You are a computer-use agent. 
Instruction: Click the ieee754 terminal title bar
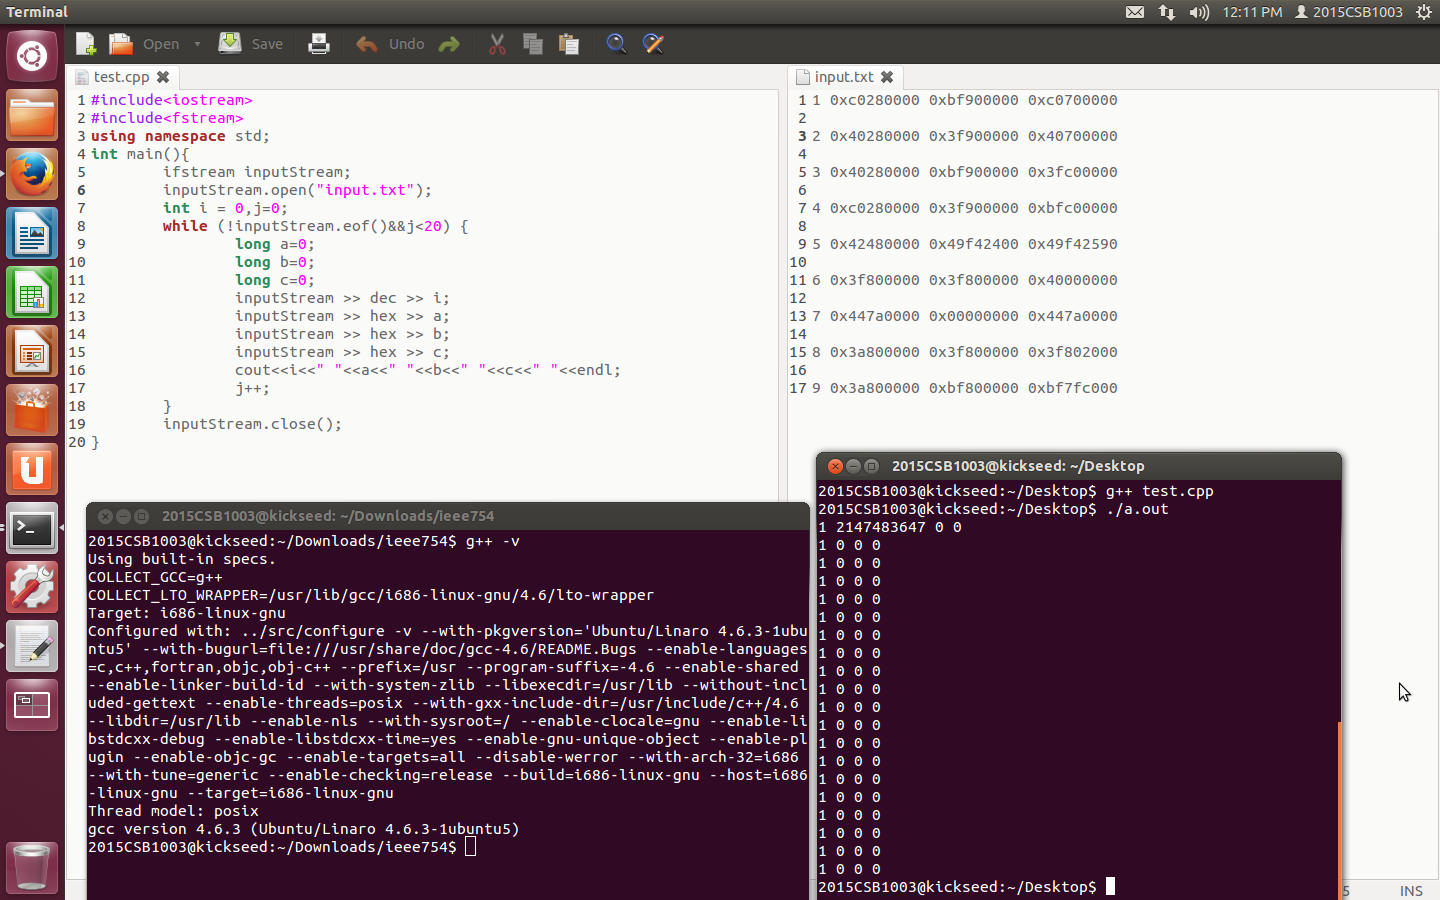point(448,516)
